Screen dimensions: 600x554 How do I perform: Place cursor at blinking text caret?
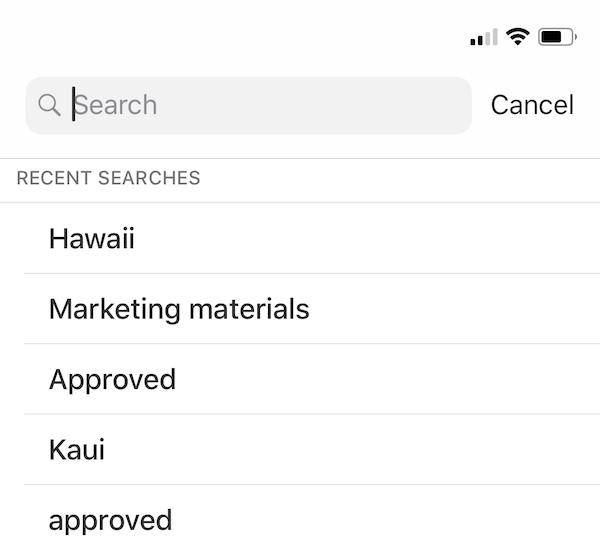click(x=73, y=104)
